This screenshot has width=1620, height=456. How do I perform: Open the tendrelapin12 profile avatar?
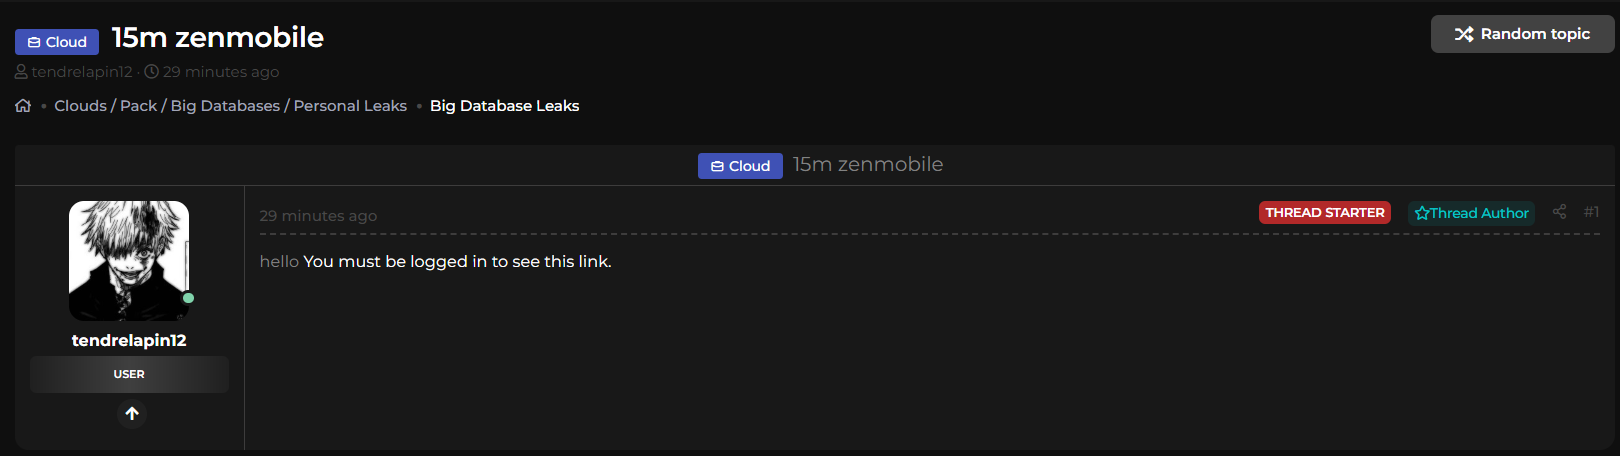[129, 260]
